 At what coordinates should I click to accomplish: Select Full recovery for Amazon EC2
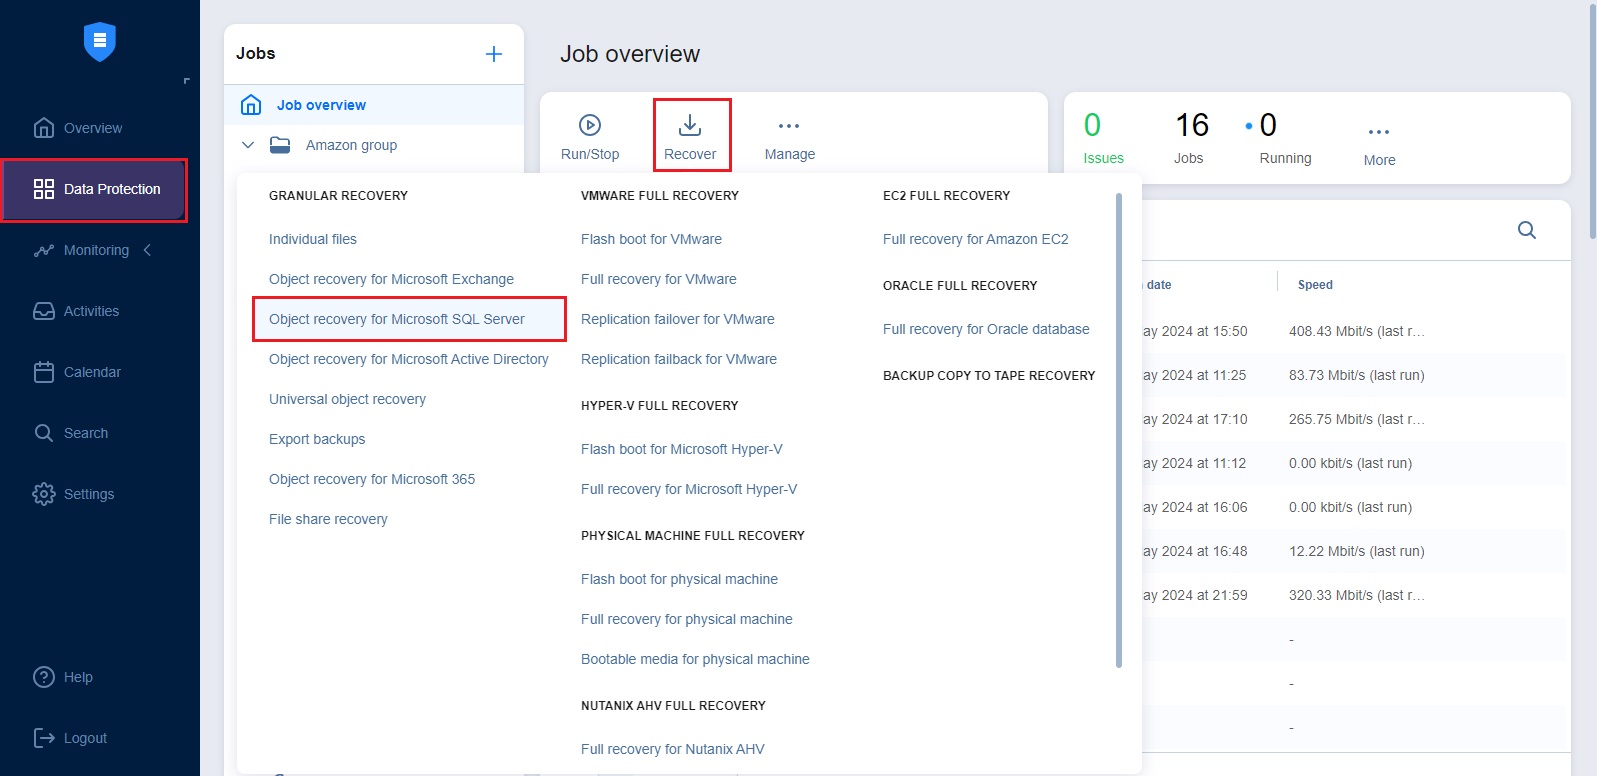click(975, 239)
